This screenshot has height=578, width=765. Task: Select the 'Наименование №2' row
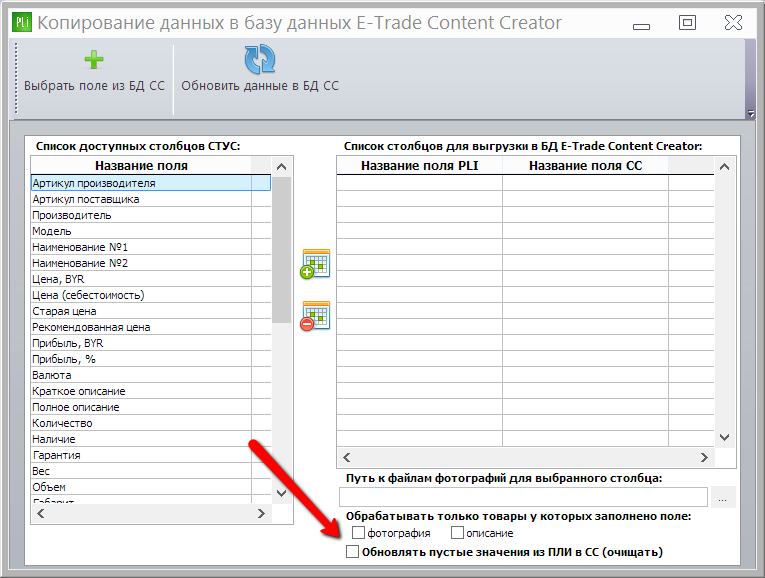click(x=151, y=263)
